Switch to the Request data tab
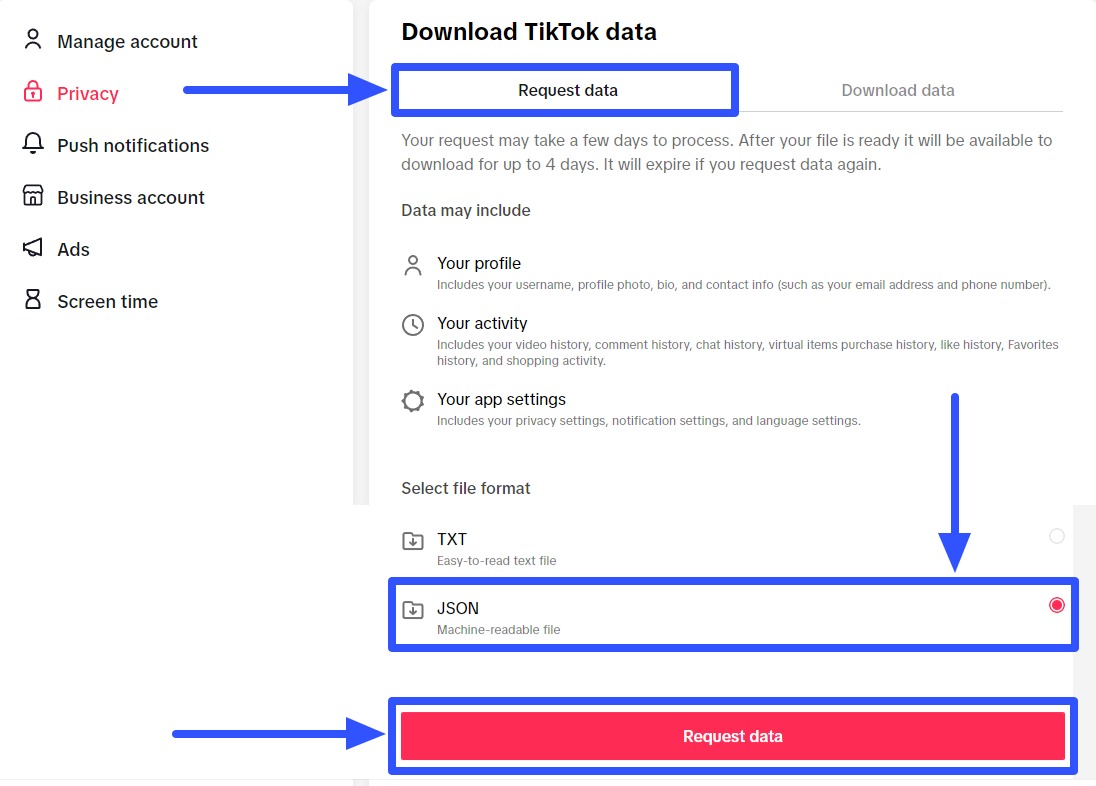This screenshot has width=1096, height=786. (566, 90)
